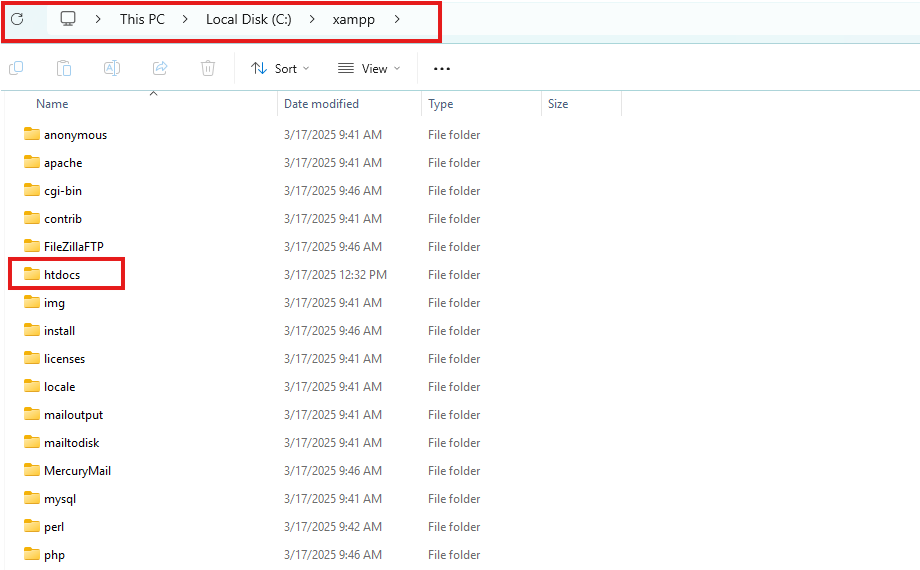Click the 'perl' folder name

(54, 527)
